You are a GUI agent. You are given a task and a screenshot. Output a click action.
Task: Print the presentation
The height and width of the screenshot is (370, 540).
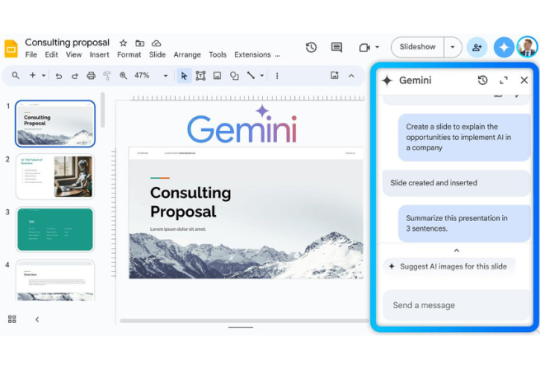tap(91, 75)
